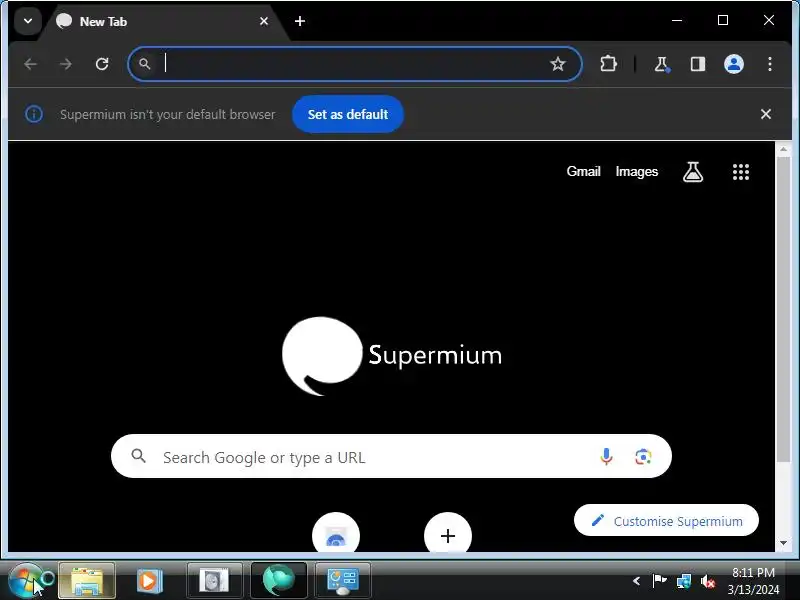Image resolution: width=800 pixels, height=600 pixels.
Task: Go back with the back arrow
Action: [31, 64]
